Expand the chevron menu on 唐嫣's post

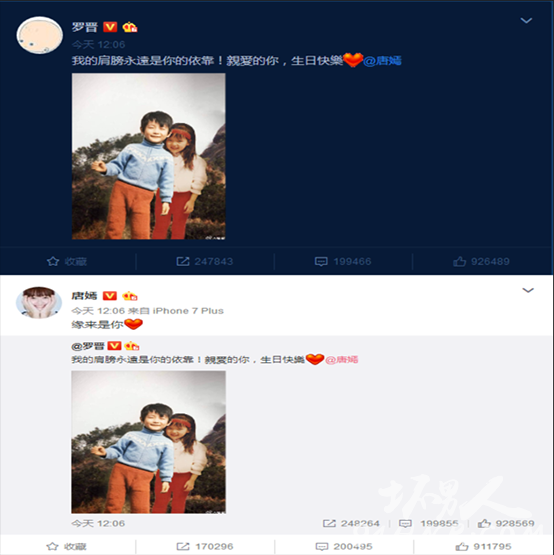tap(528, 291)
